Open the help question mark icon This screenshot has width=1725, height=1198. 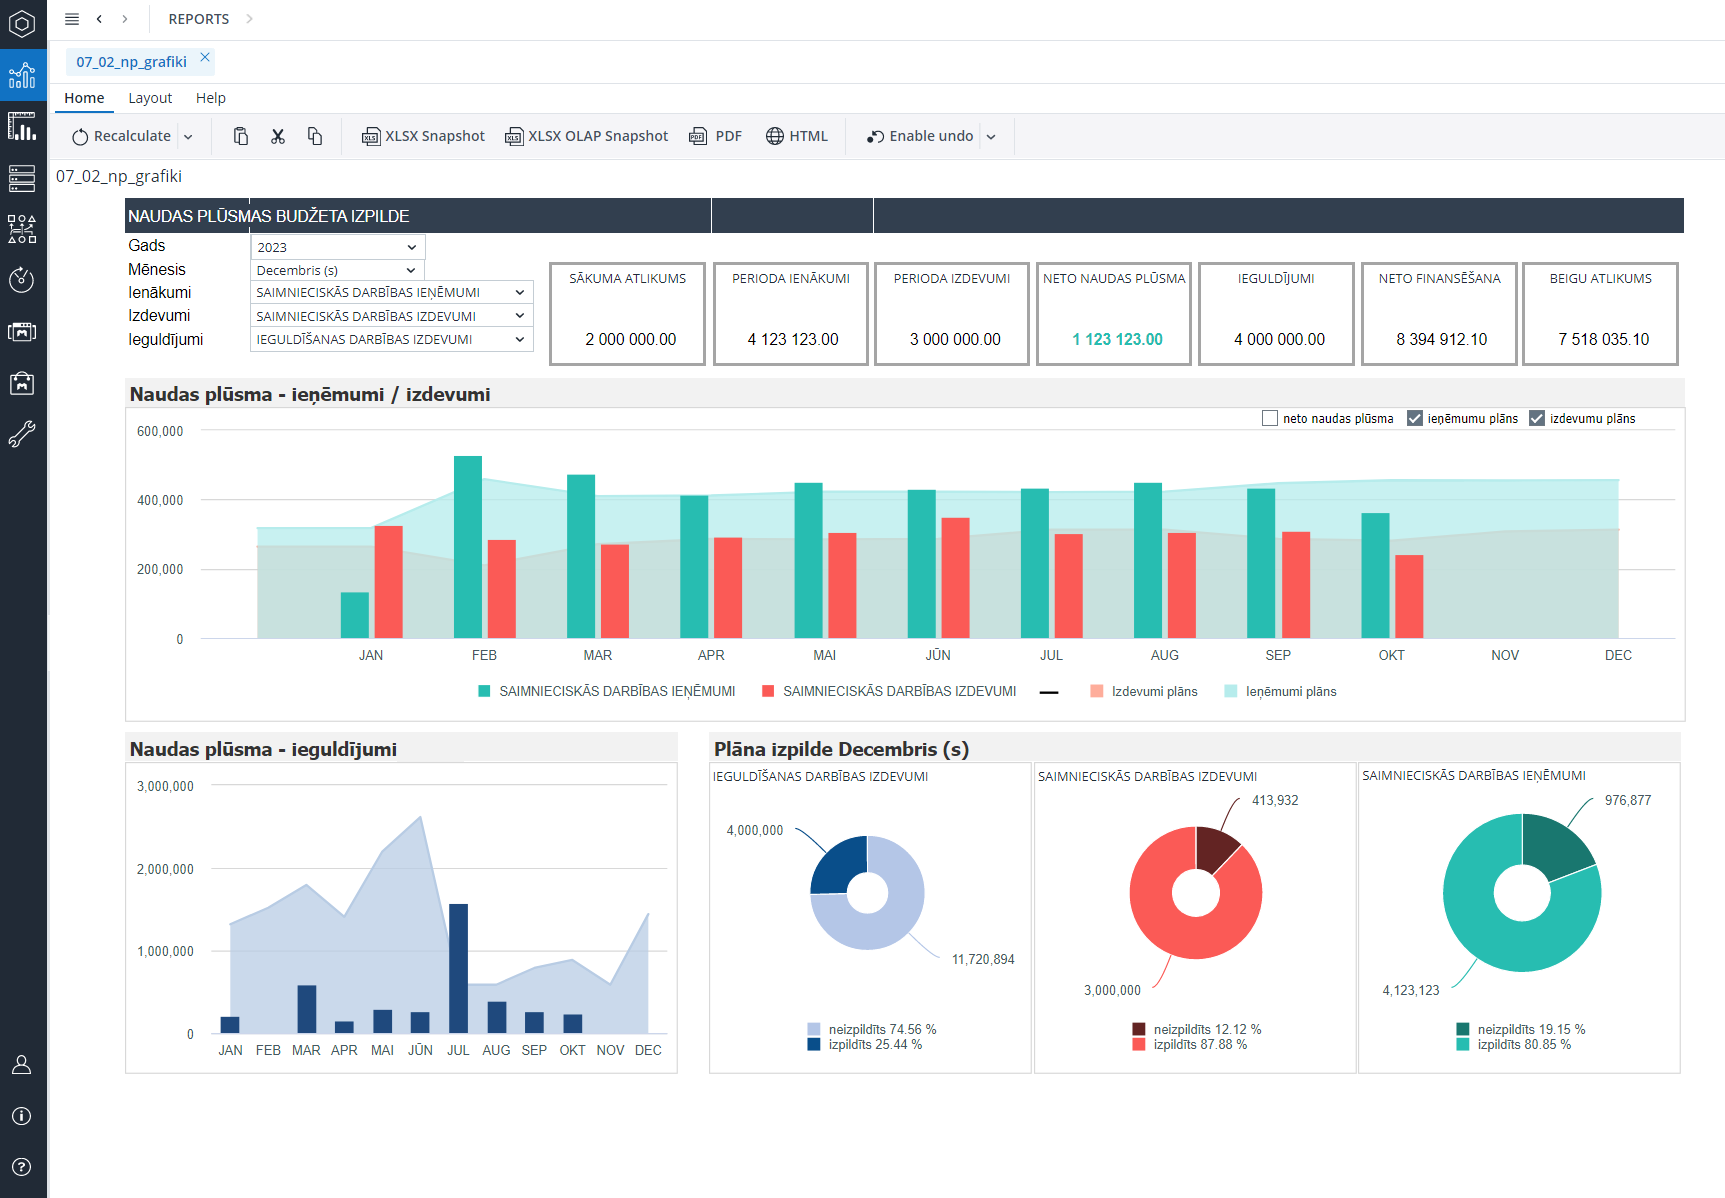click(22, 1167)
